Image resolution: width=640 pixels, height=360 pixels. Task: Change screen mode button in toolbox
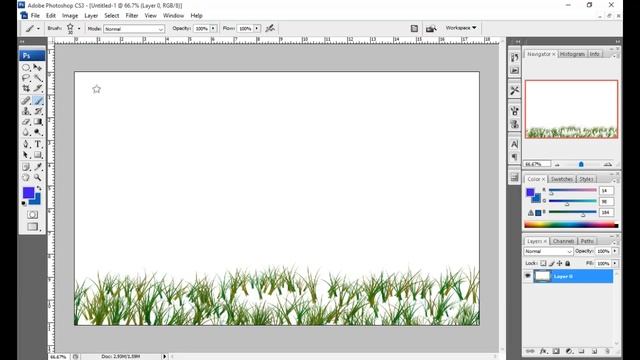[33, 227]
